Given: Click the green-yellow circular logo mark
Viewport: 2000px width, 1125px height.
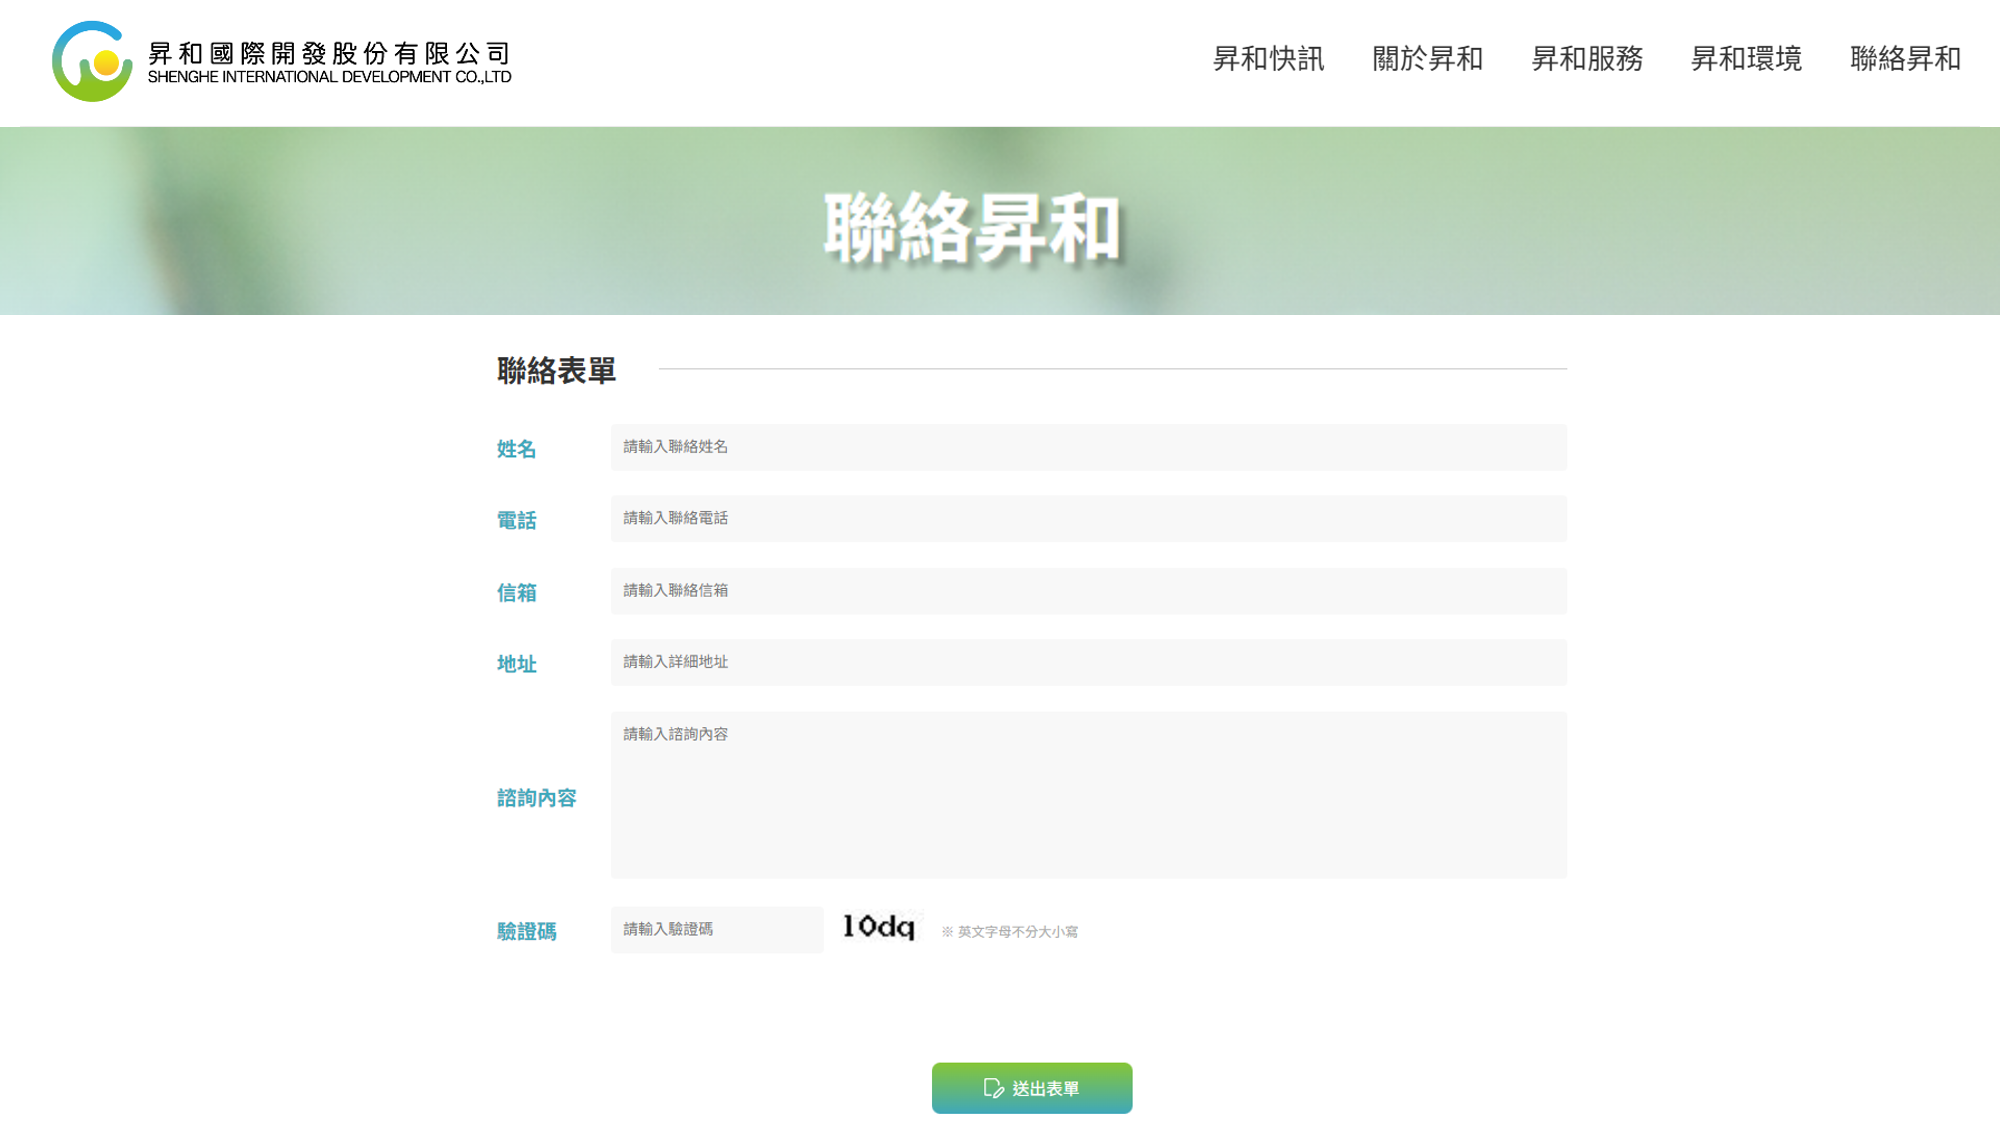Looking at the screenshot, I should pos(93,62).
